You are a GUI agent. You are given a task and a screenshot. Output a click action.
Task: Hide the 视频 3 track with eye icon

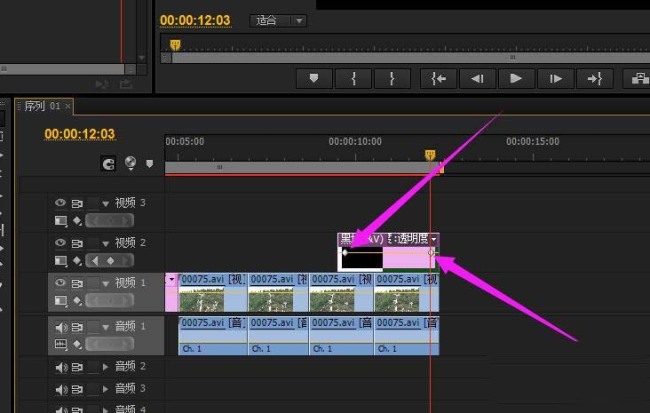click(x=60, y=202)
